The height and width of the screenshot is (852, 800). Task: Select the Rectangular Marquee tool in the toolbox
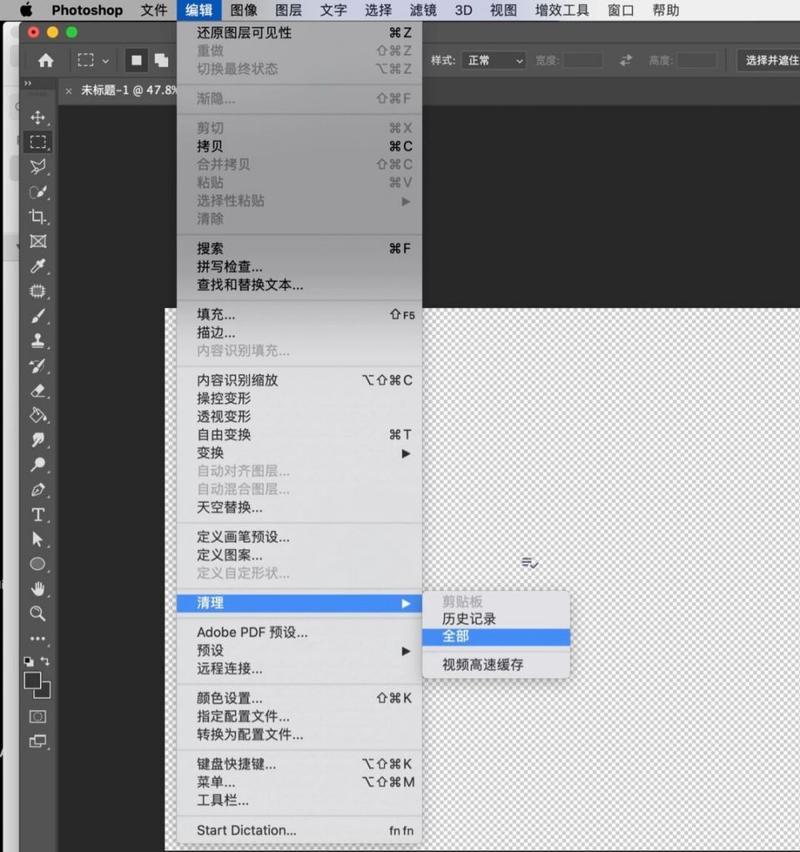click(x=38, y=142)
